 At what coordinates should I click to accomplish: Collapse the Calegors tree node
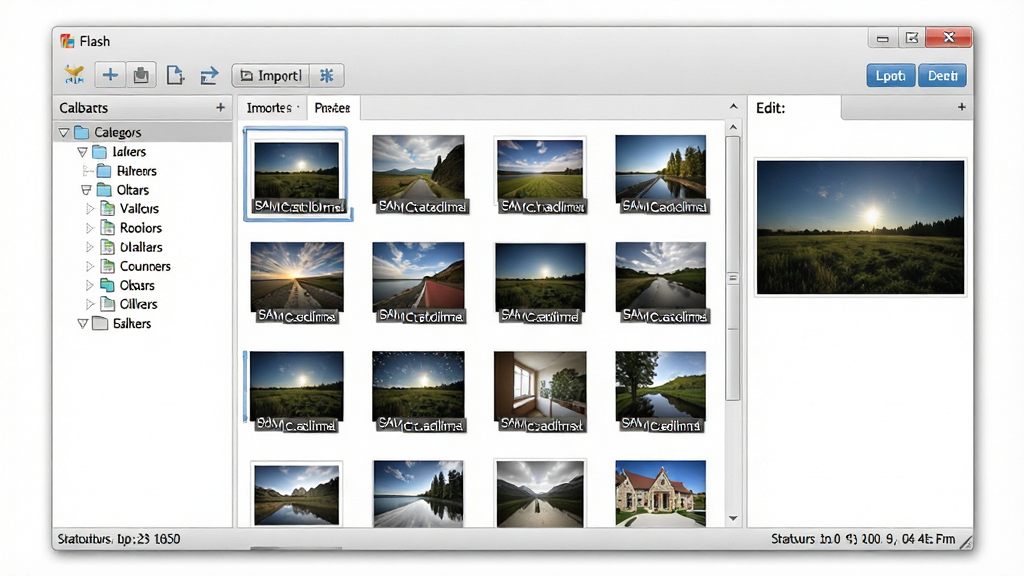[x=64, y=133]
